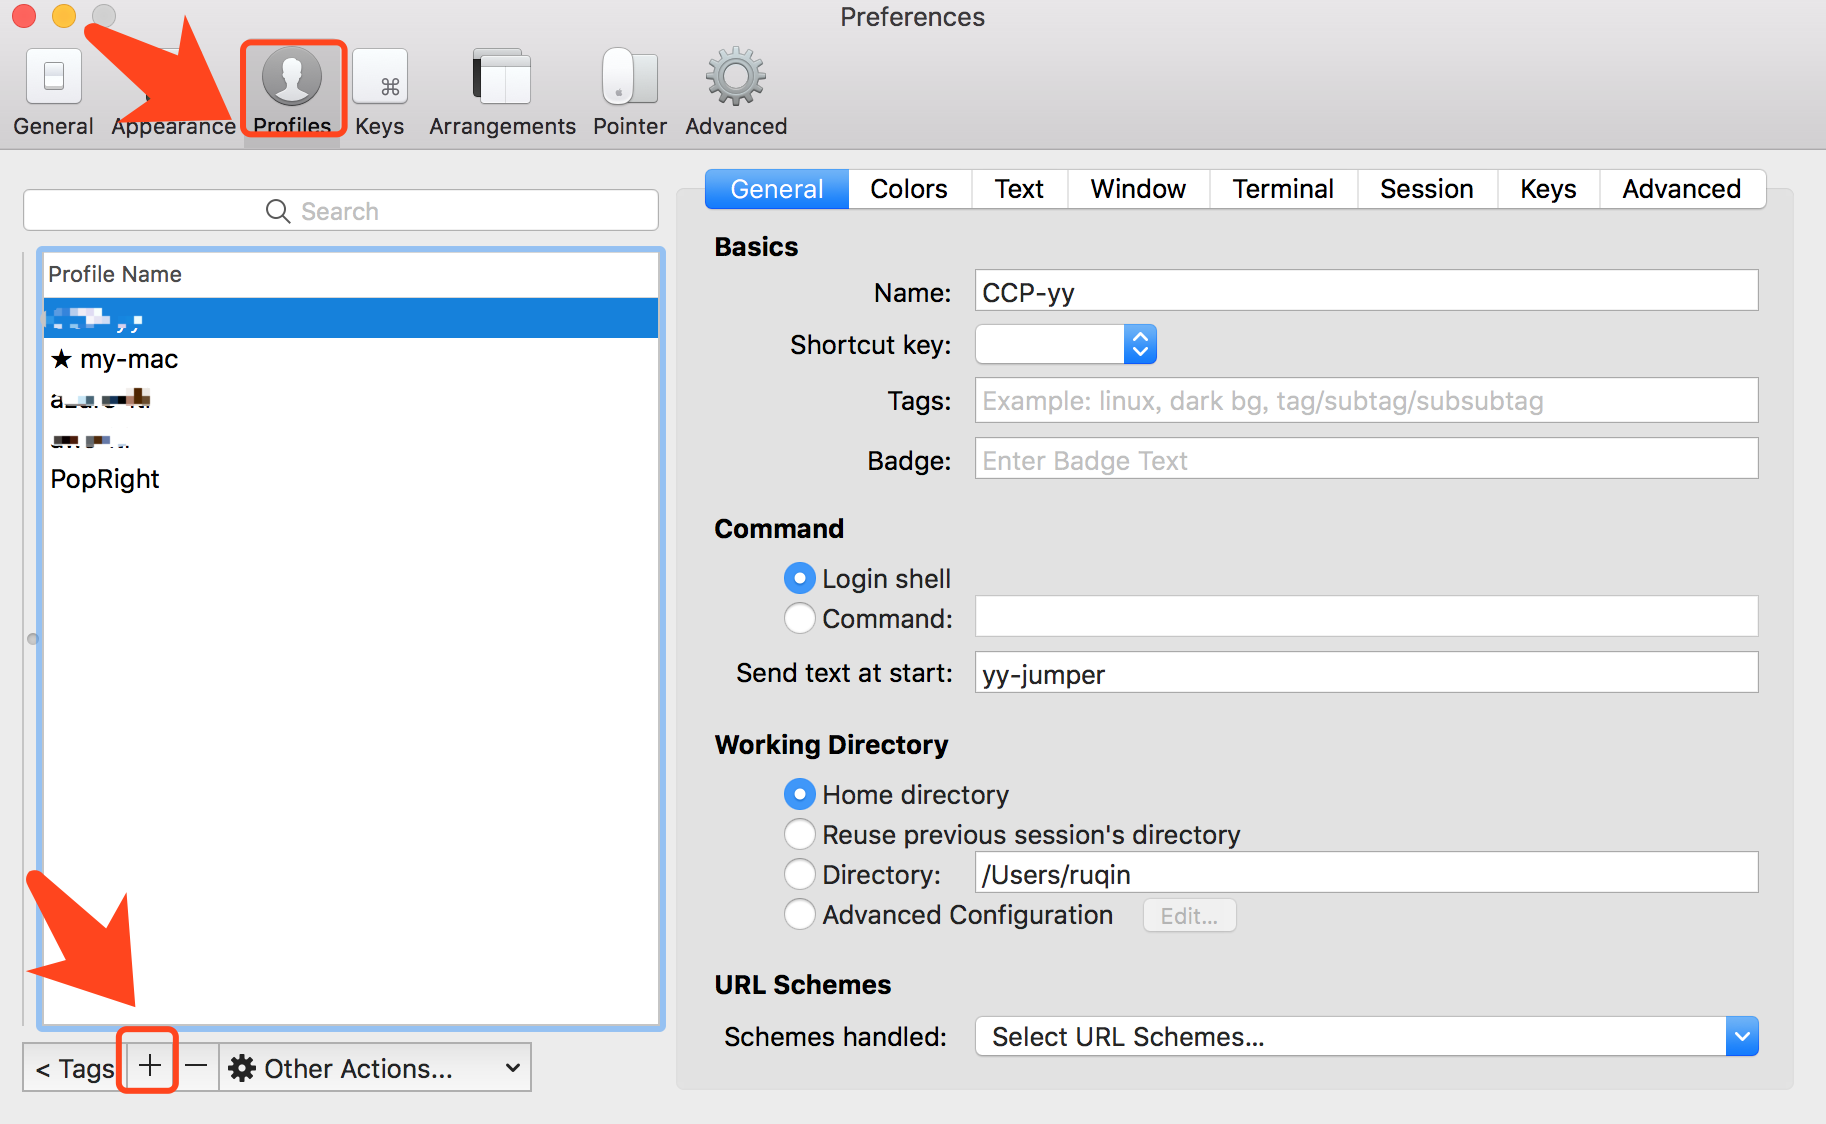
Task: Click the Command text input field
Action: click(1366, 616)
